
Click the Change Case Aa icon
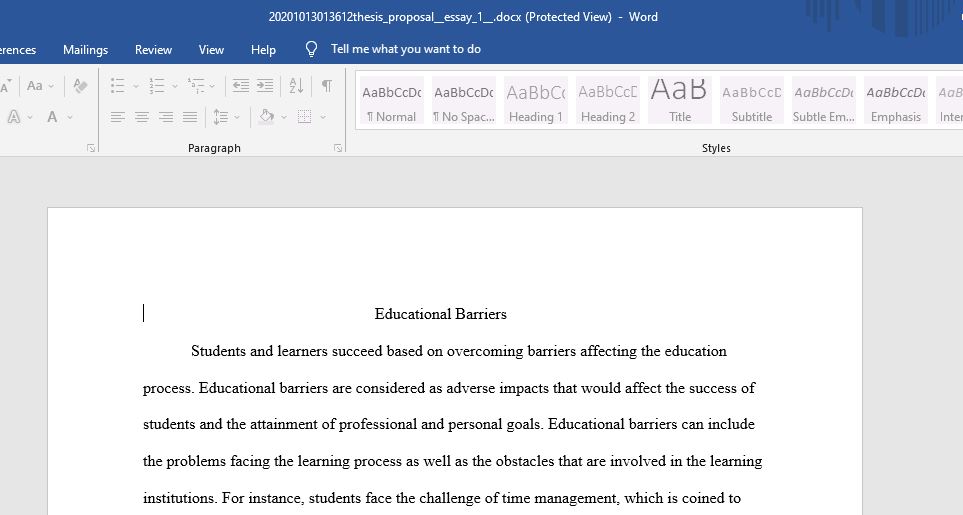pyautogui.click(x=35, y=86)
